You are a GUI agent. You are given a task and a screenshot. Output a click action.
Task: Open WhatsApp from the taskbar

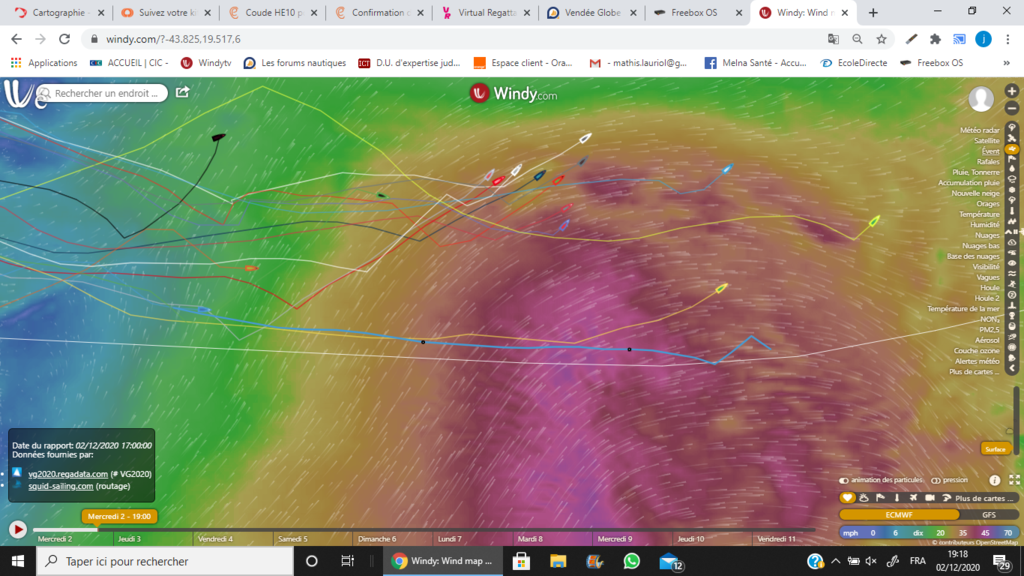click(x=631, y=561)
